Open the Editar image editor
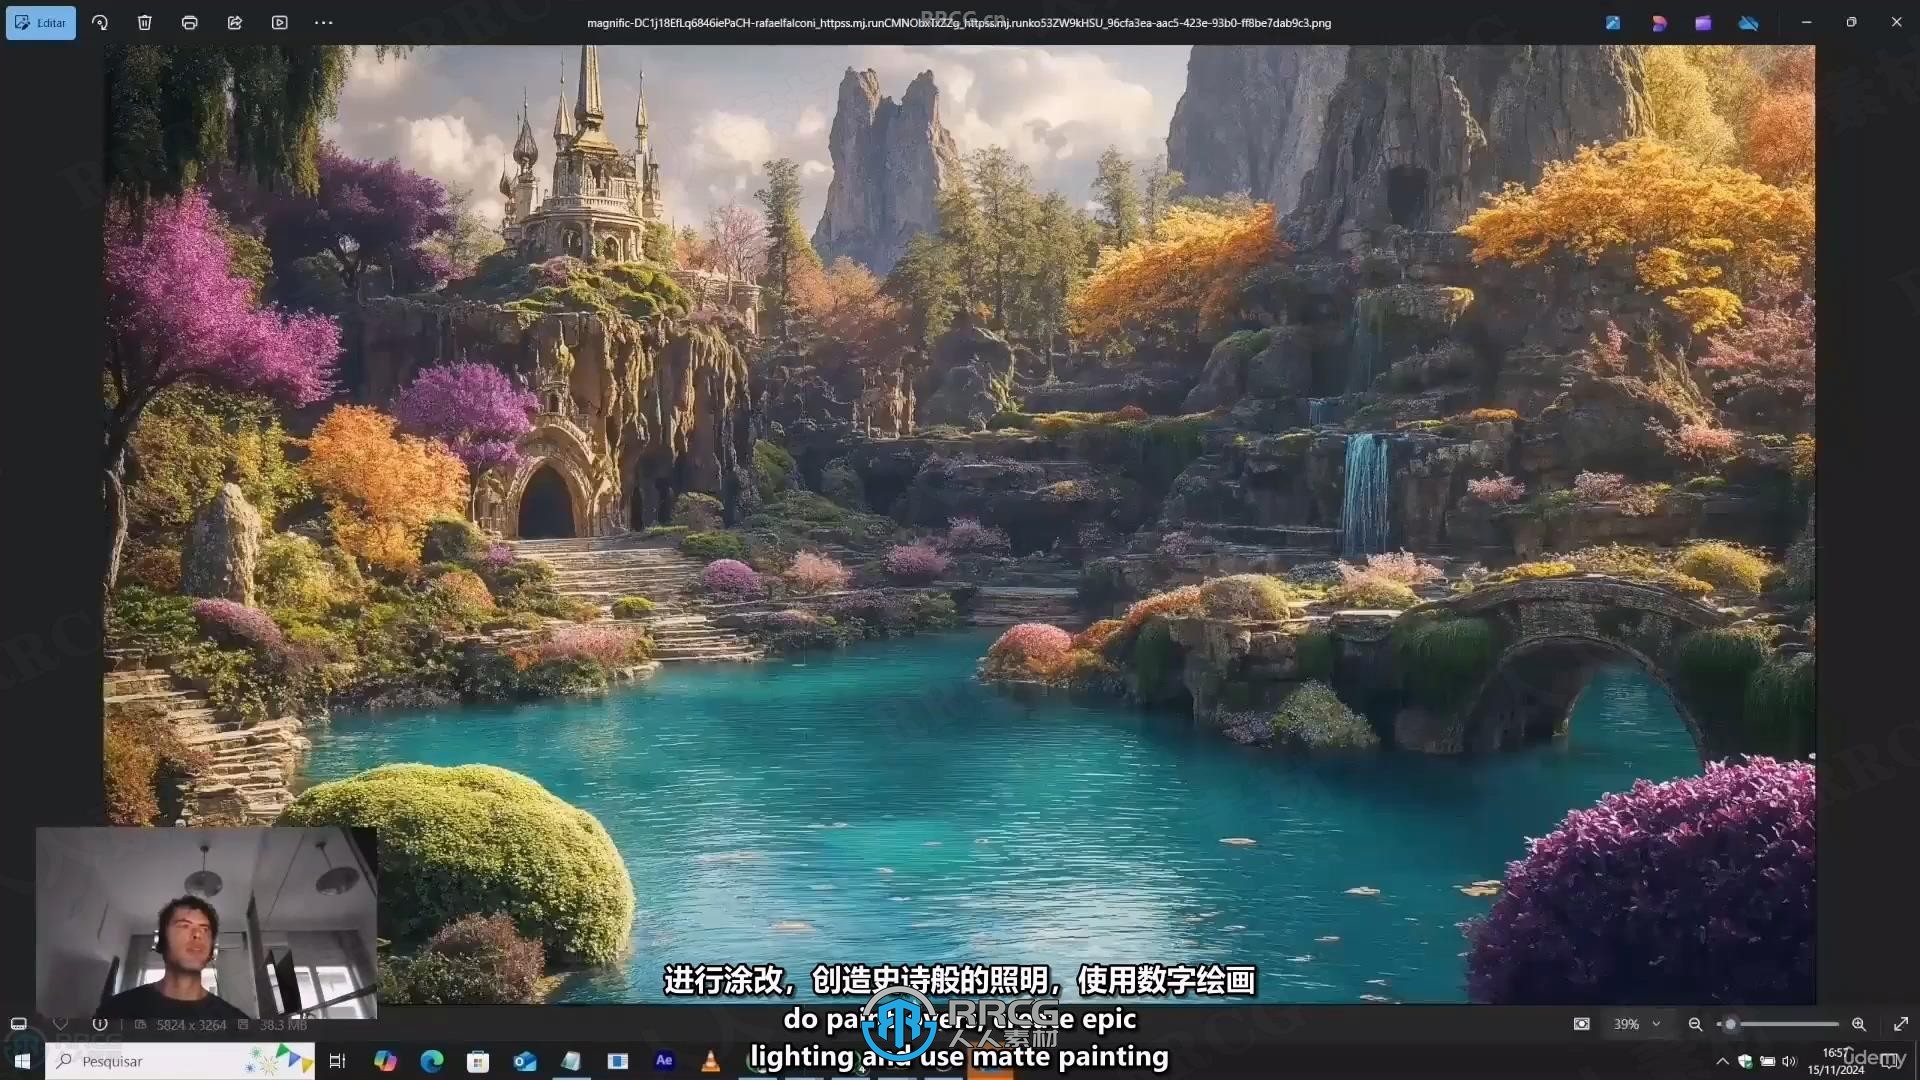This screenshot has width=1920, height=1080. (x=40, y=22)
